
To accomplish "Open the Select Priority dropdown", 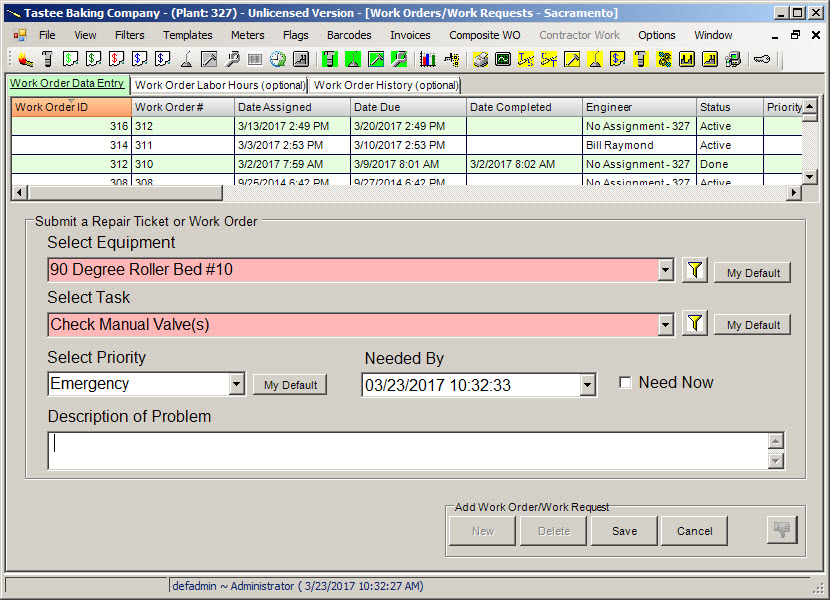I will 237,384.
